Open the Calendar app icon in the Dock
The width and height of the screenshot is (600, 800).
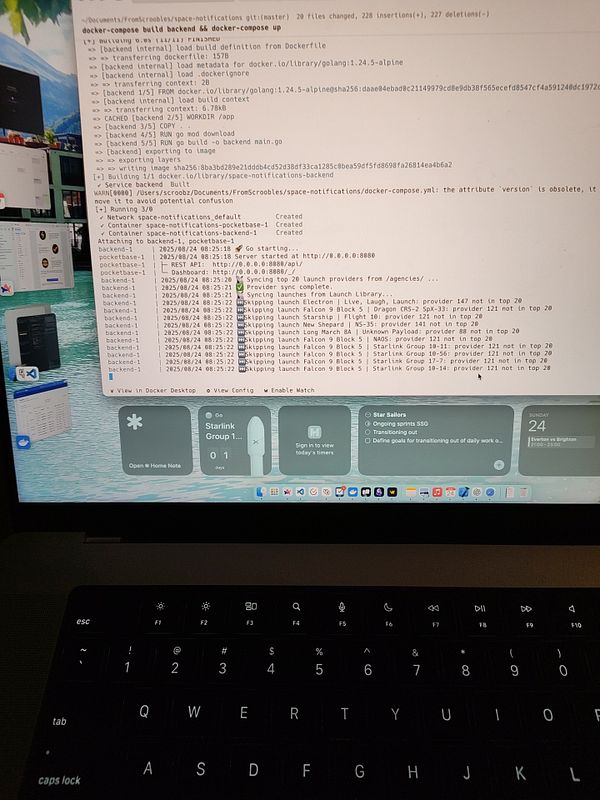point(451,492)
